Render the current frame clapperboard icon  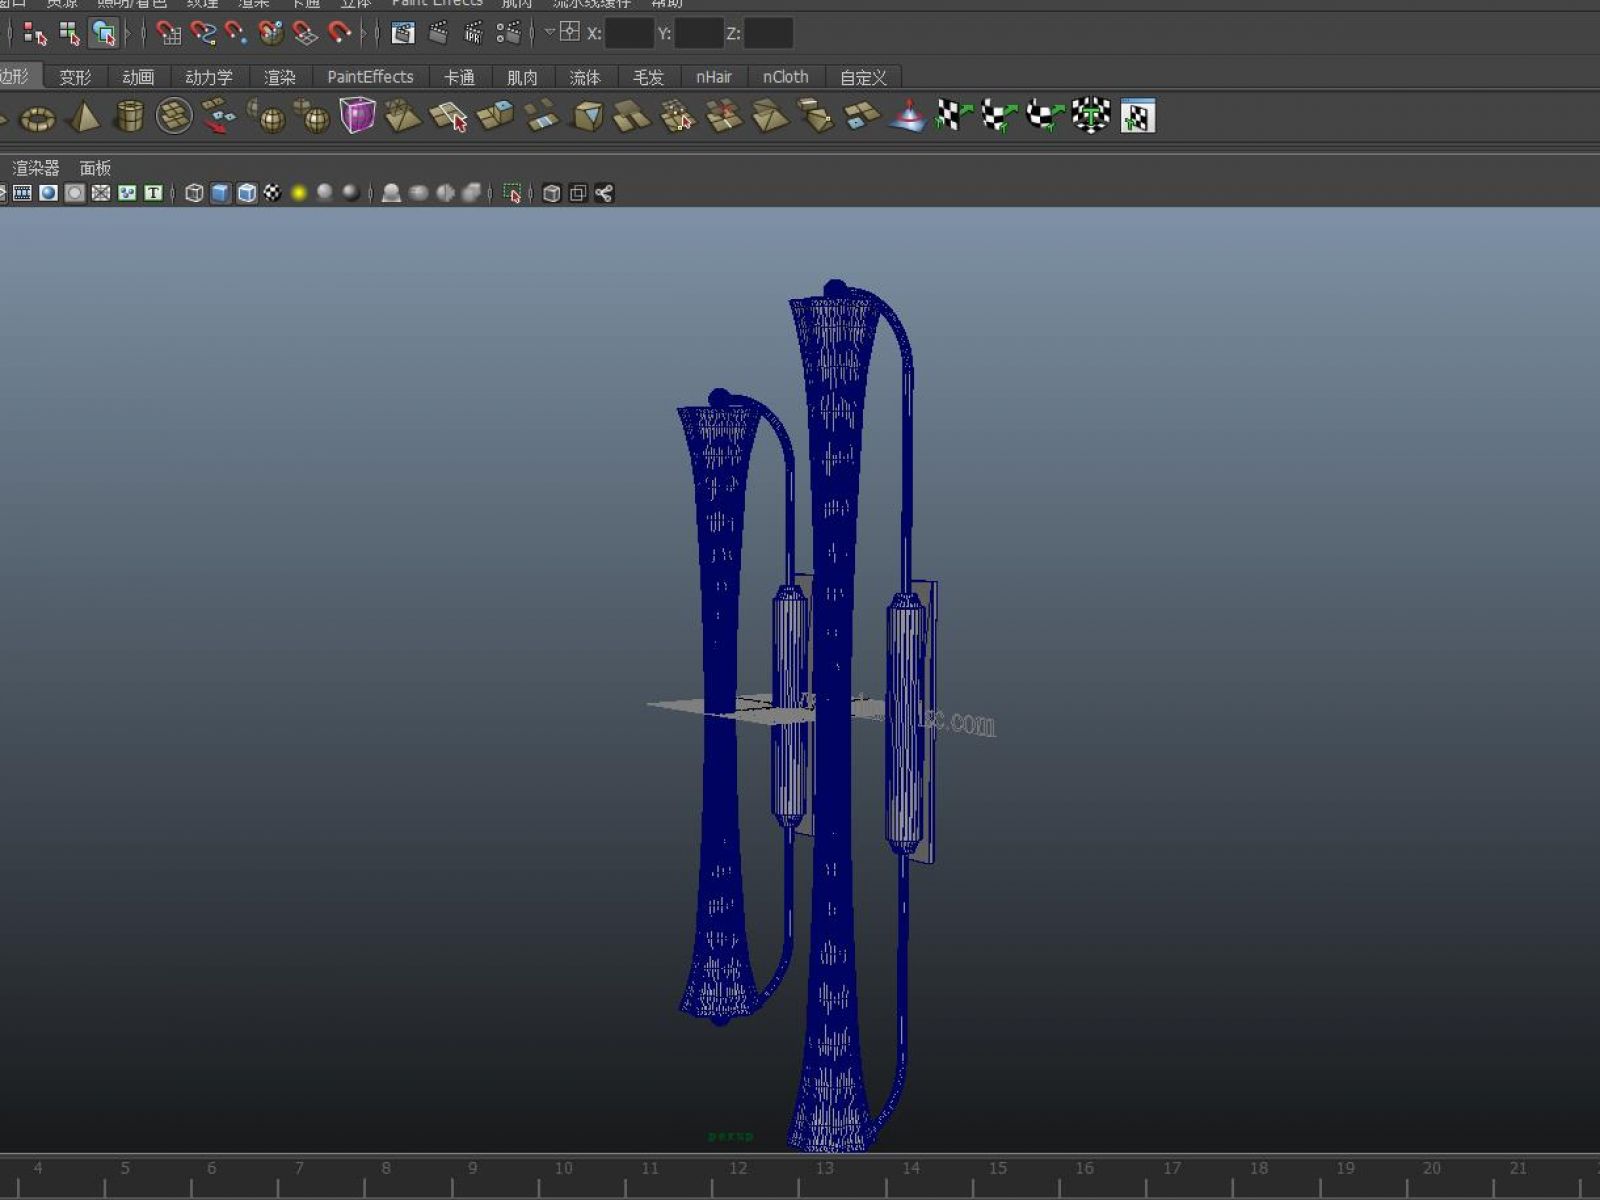(x=438, y=34)
